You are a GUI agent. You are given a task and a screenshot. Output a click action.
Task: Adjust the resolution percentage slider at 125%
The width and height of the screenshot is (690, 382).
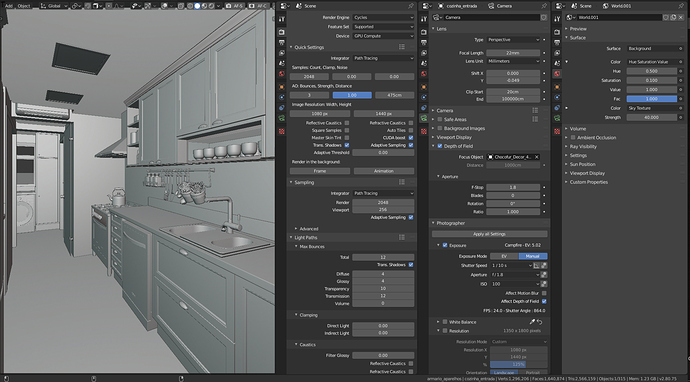(519, 364)
